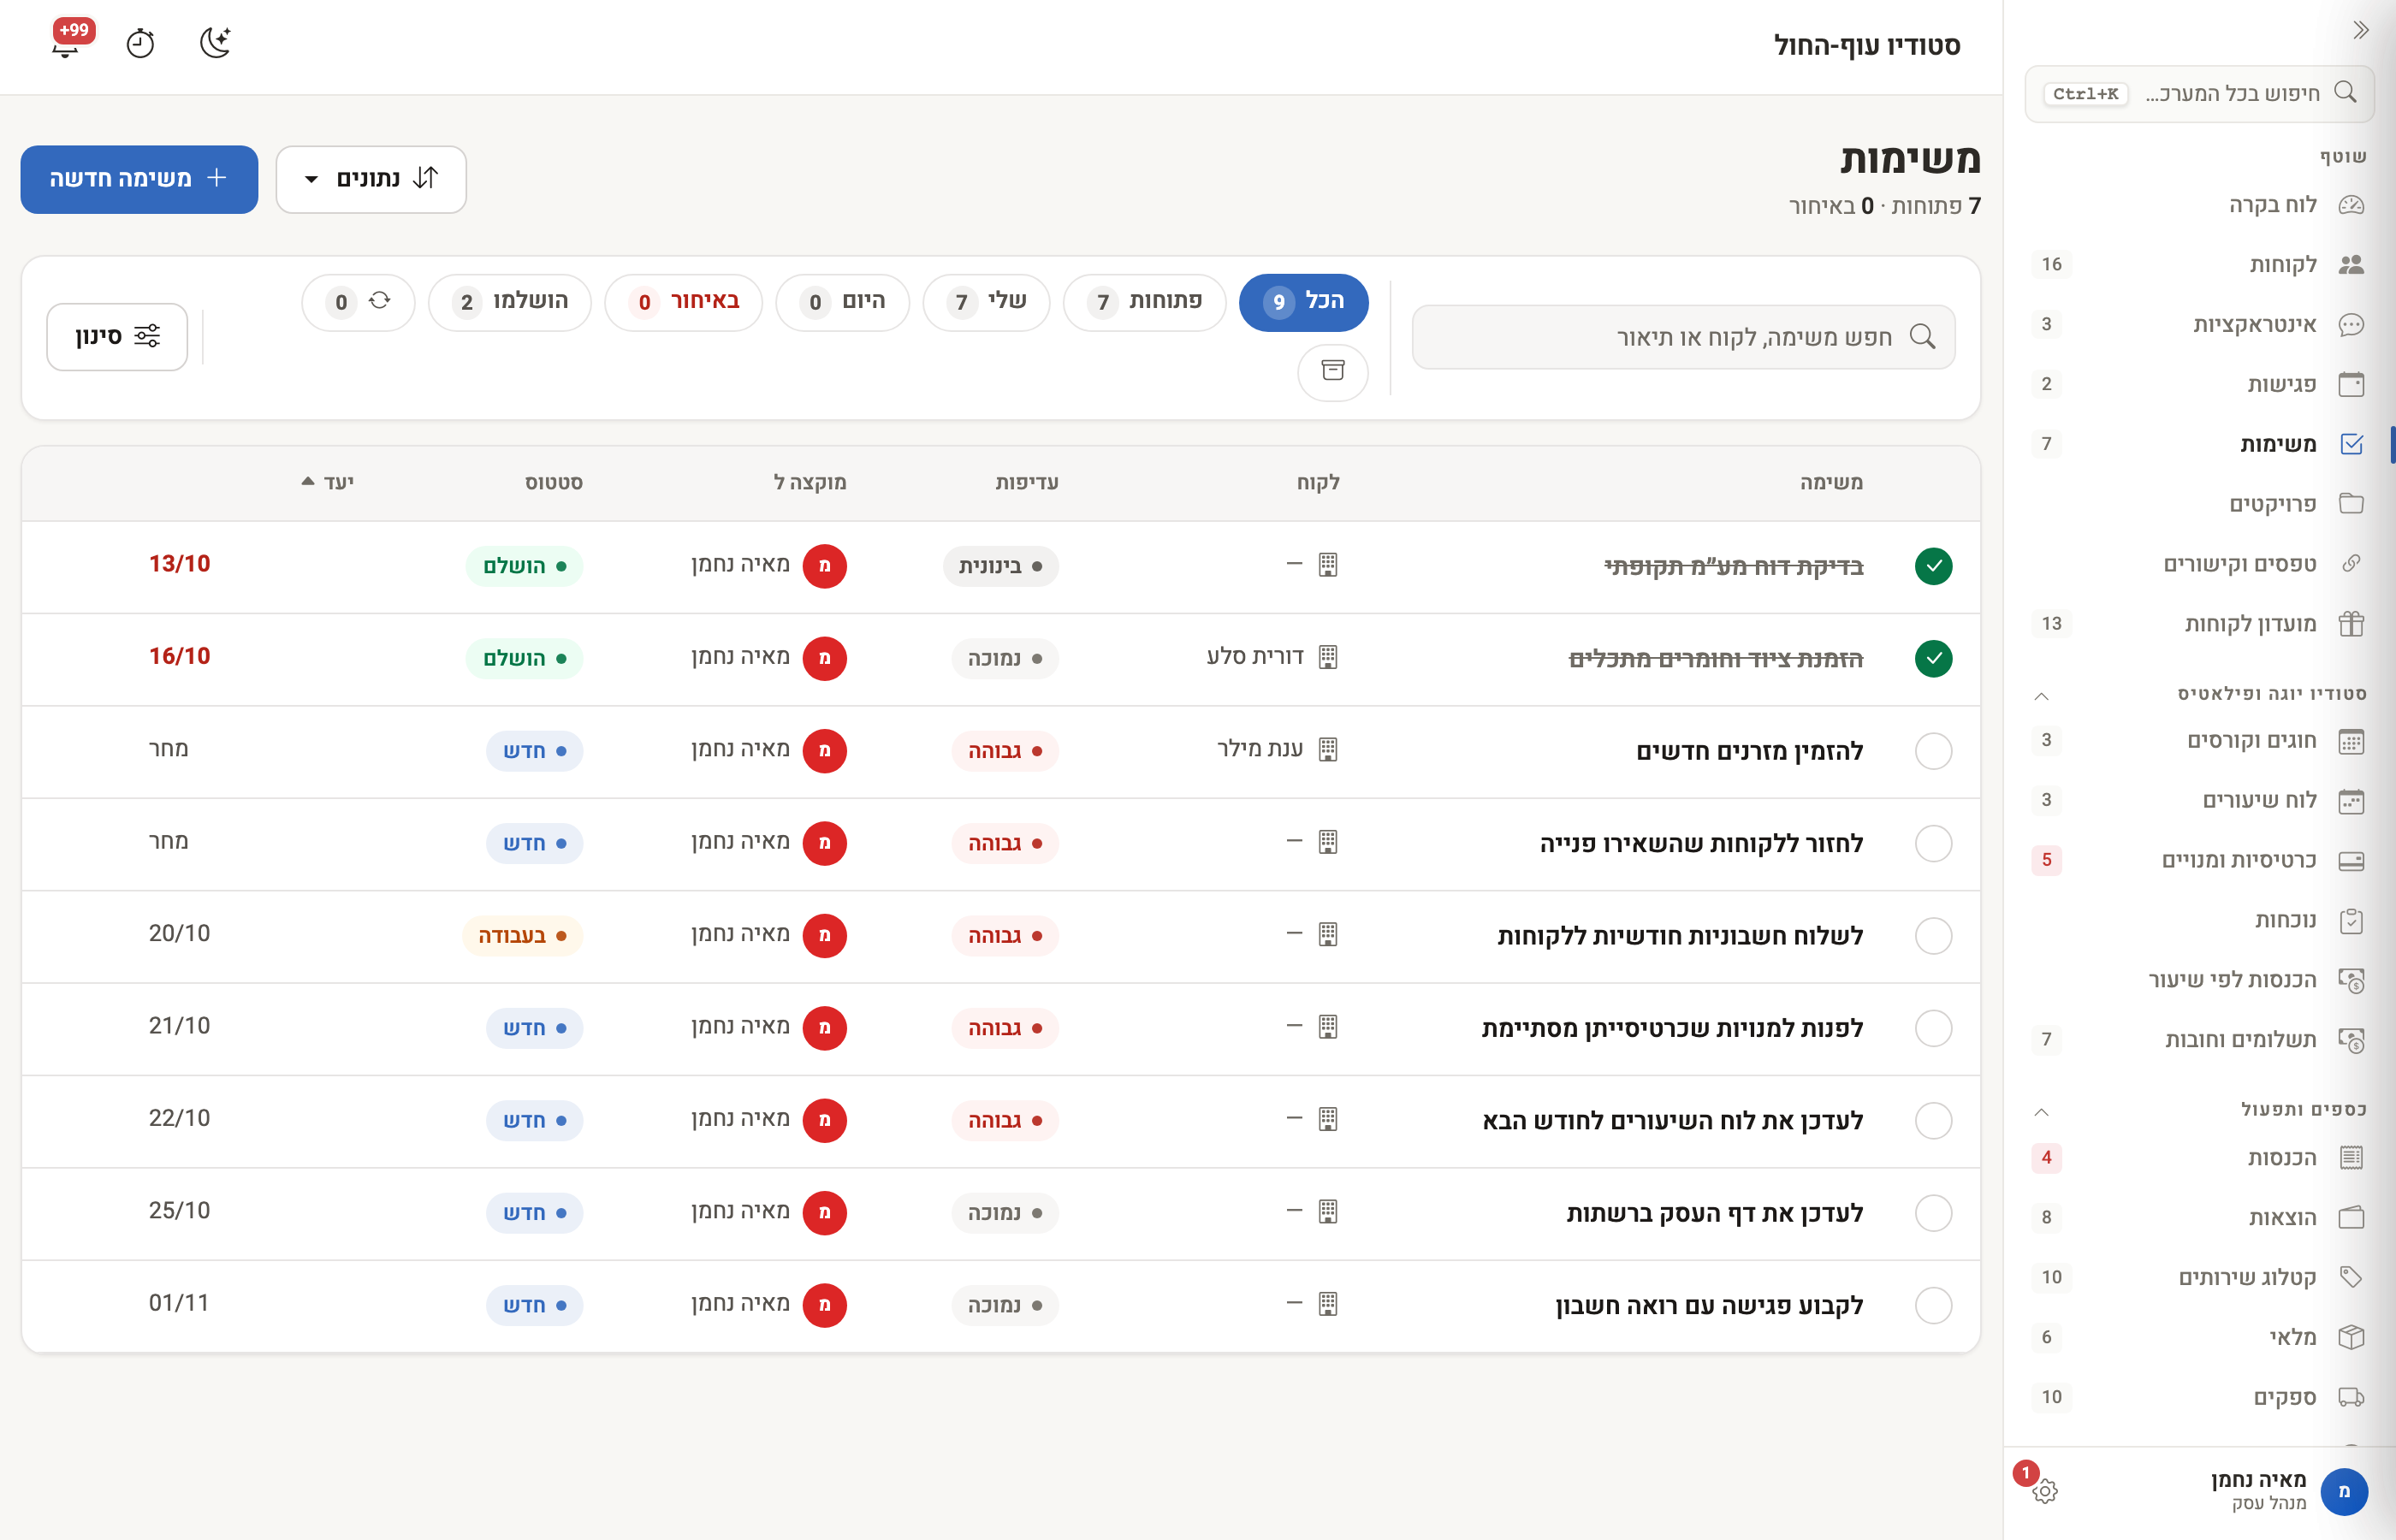2396x1540 pixels.
Task: Mark להזמין מזרנים חדשים as done
Action: click(1933, 751)
